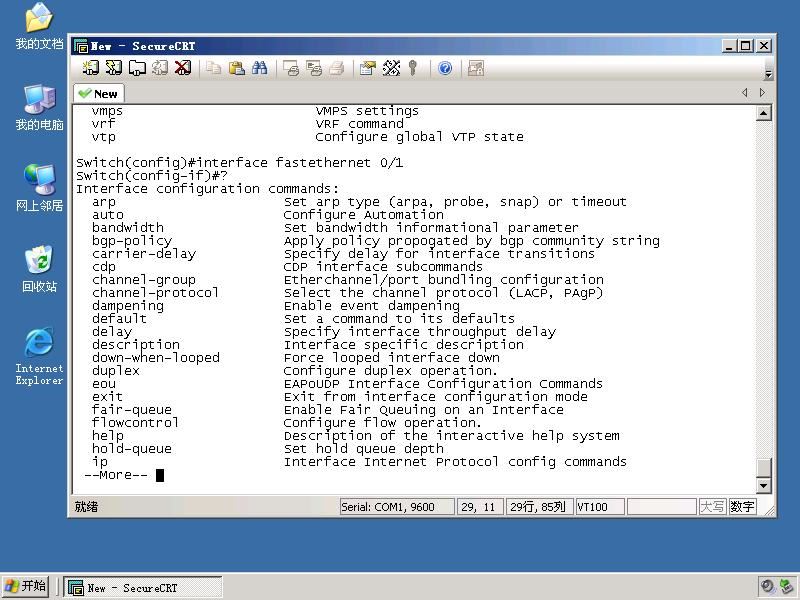Click the tab scroll right arrow
The image size is (800, 600).
762,92
